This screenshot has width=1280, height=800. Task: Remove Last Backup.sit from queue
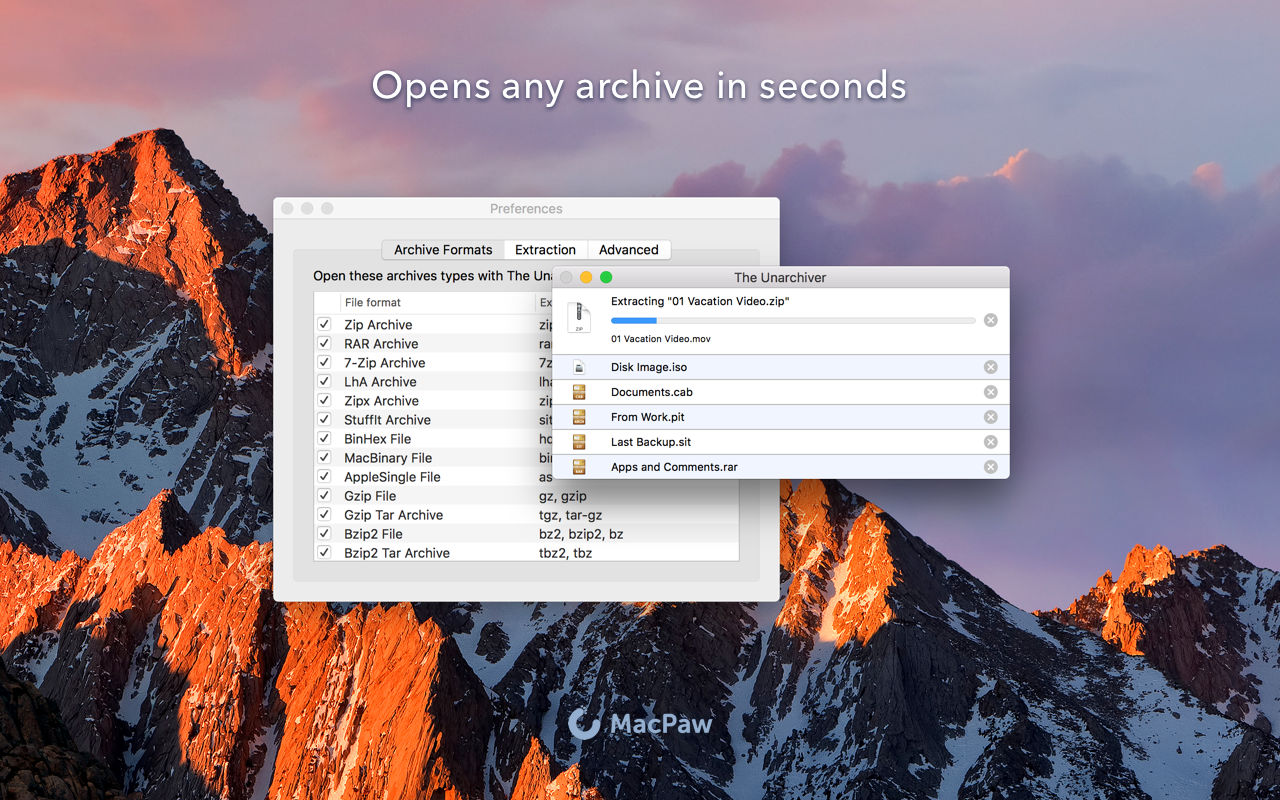click(x=990, y=442)
